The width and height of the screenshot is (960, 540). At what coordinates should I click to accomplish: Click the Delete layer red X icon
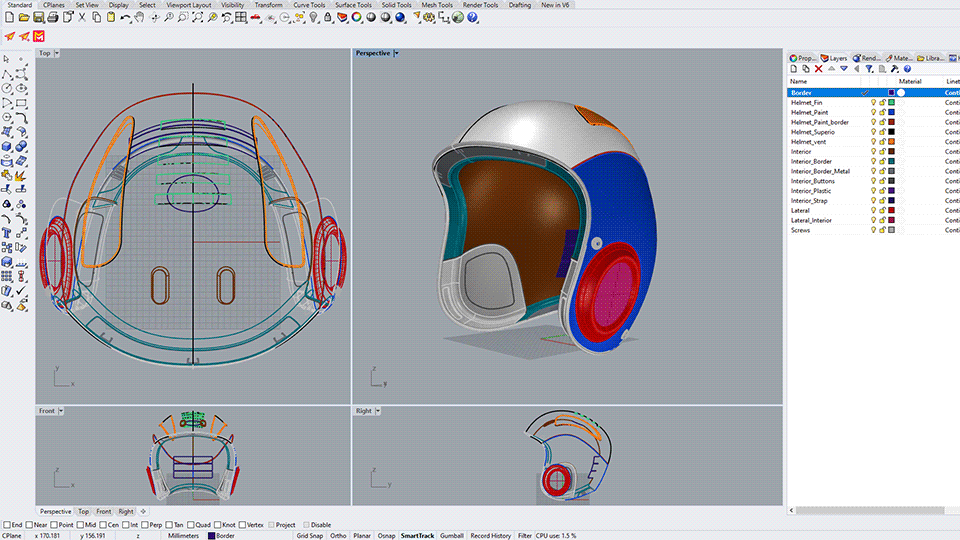coord(819,69)
